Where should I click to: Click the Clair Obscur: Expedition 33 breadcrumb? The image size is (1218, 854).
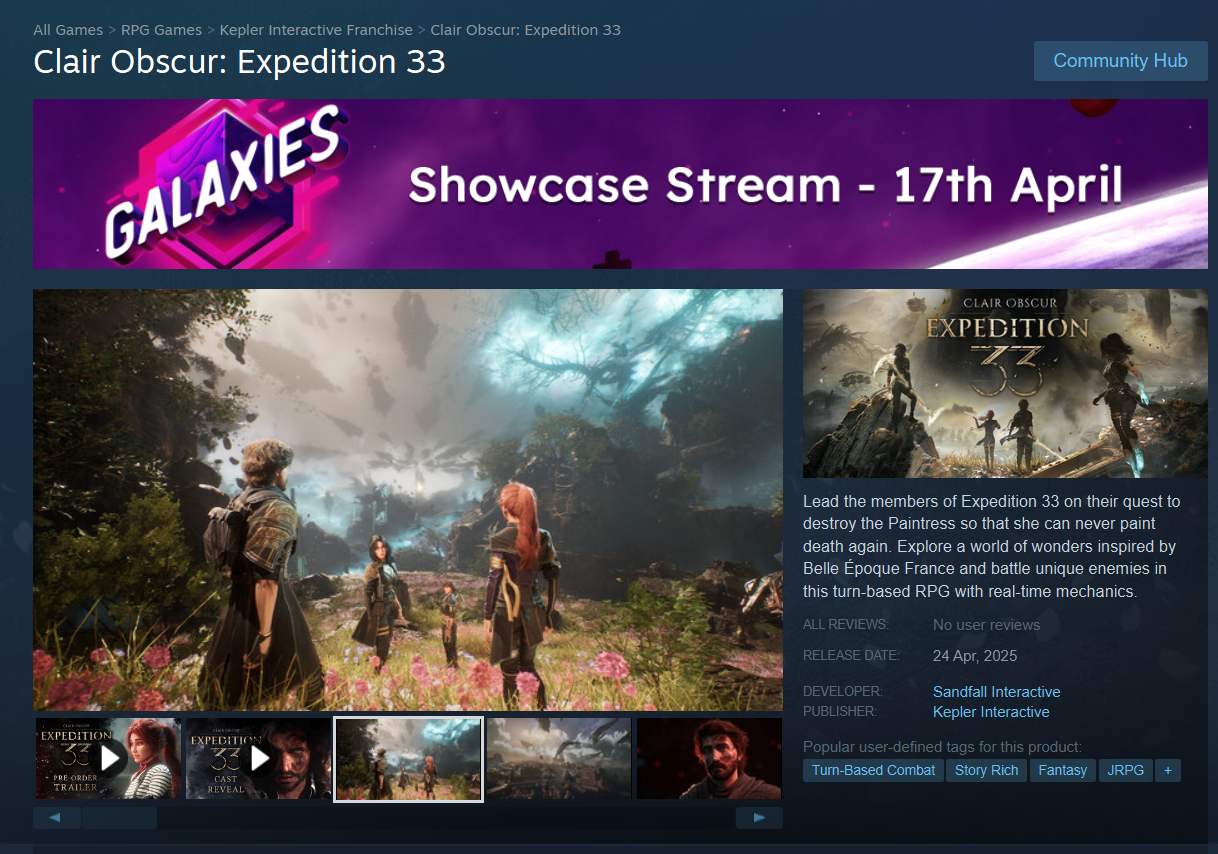tap(525, 30)
